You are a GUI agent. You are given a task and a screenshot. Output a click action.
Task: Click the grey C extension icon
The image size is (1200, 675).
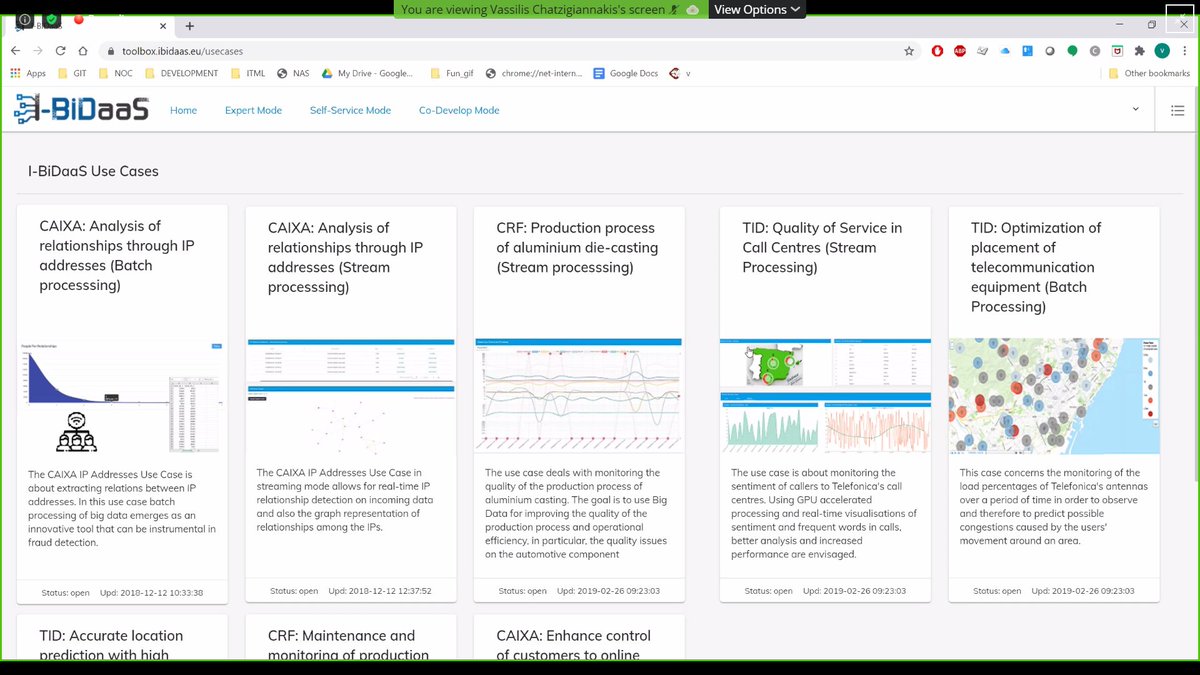(x=1094, y=50)
